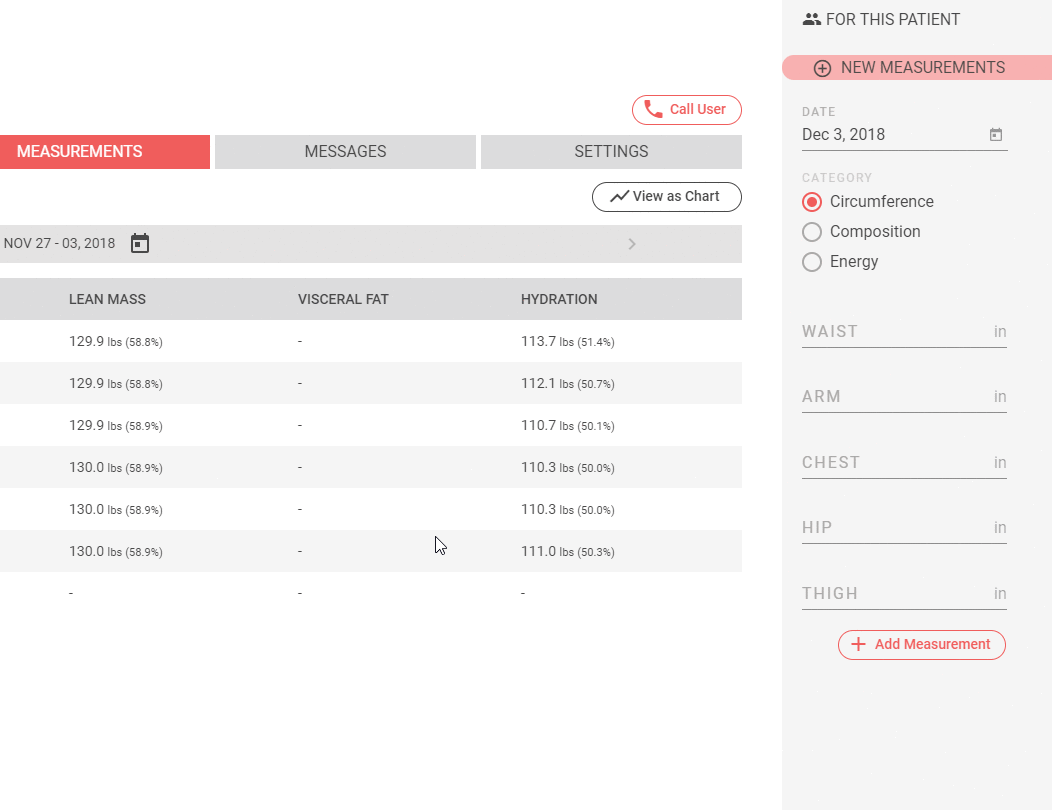
Task: Expand the Nov 27 - 03, 2018 date range
Action: click(x=60, y=243)
